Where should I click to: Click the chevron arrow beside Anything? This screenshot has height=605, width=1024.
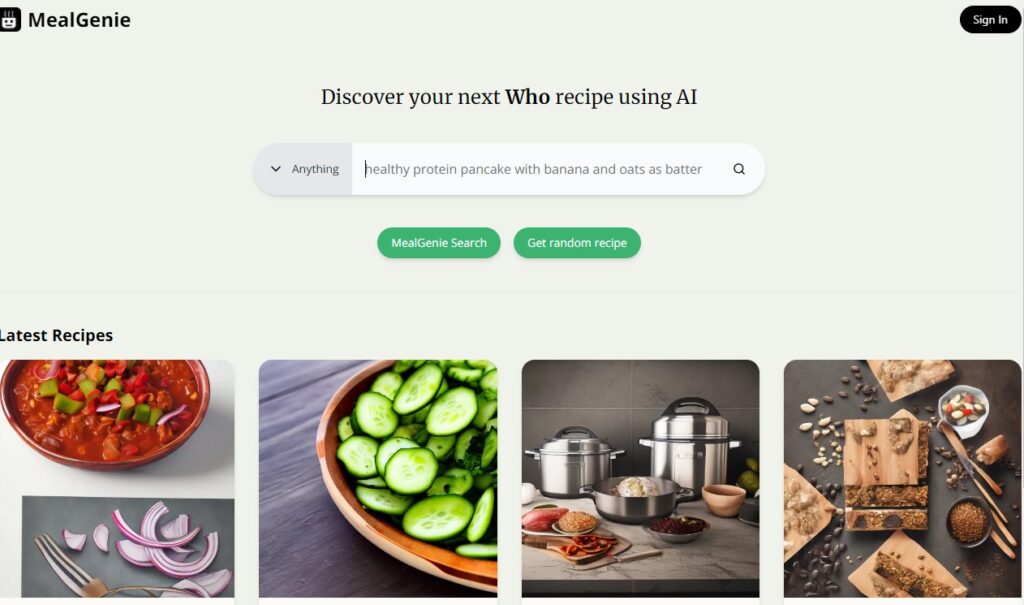point(276,169)
